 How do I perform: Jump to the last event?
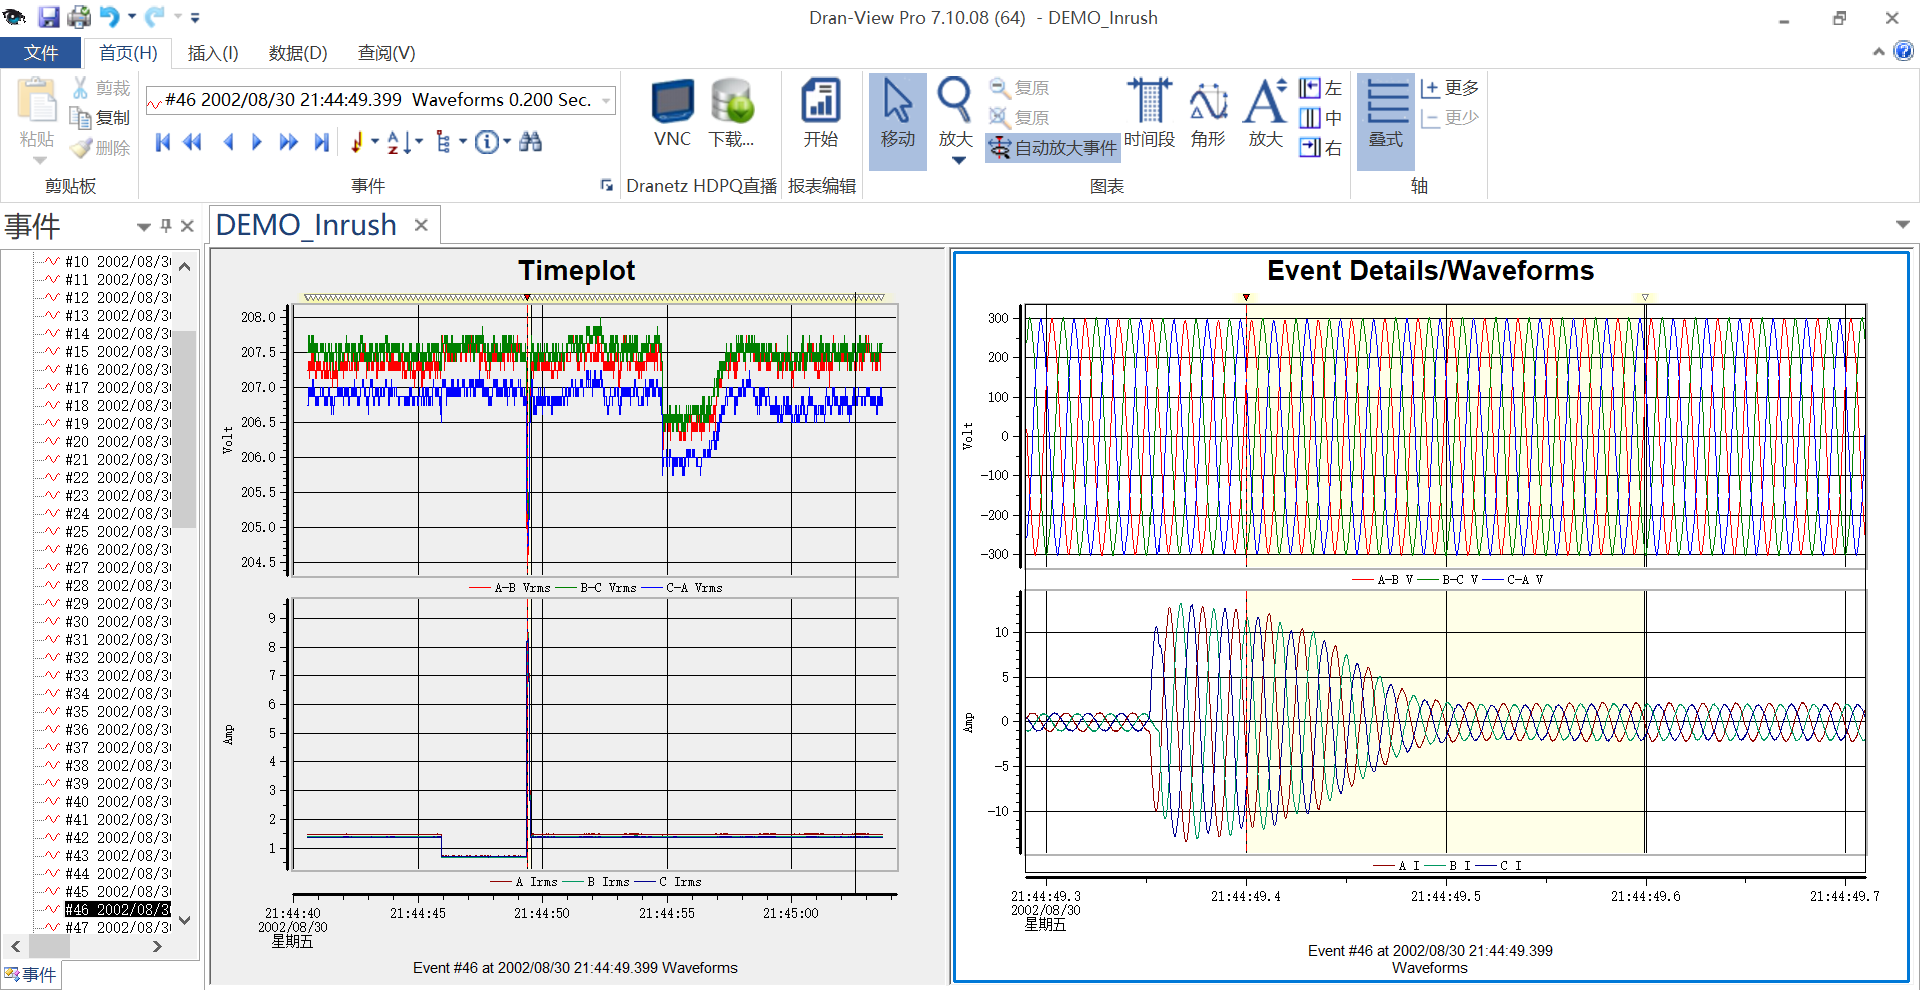[321, 142]
